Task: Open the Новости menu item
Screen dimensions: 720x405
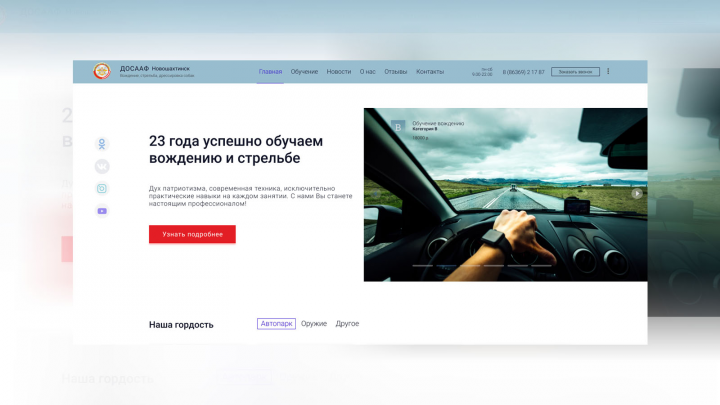Action: 338,72
